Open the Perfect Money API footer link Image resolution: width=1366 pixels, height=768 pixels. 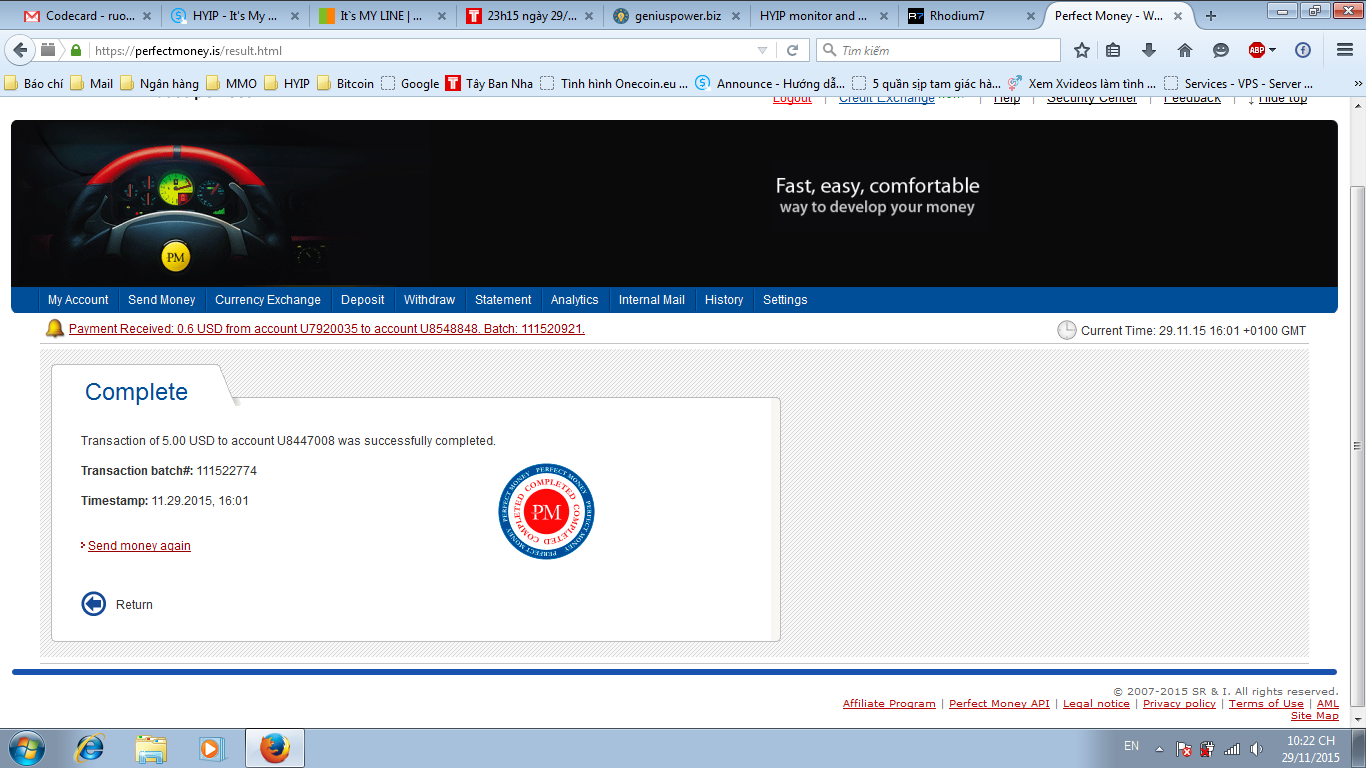(x=999, y=704)
